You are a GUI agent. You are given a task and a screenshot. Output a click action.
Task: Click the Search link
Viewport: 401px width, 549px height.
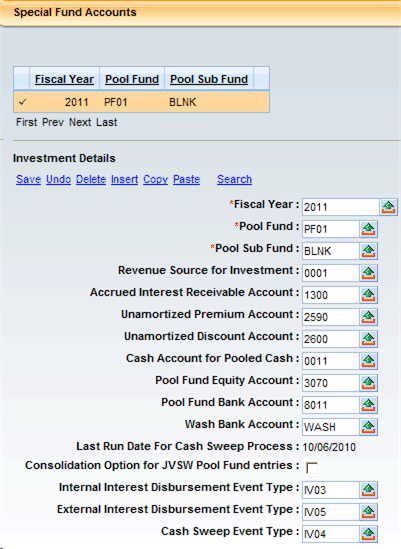coord(234,179)
